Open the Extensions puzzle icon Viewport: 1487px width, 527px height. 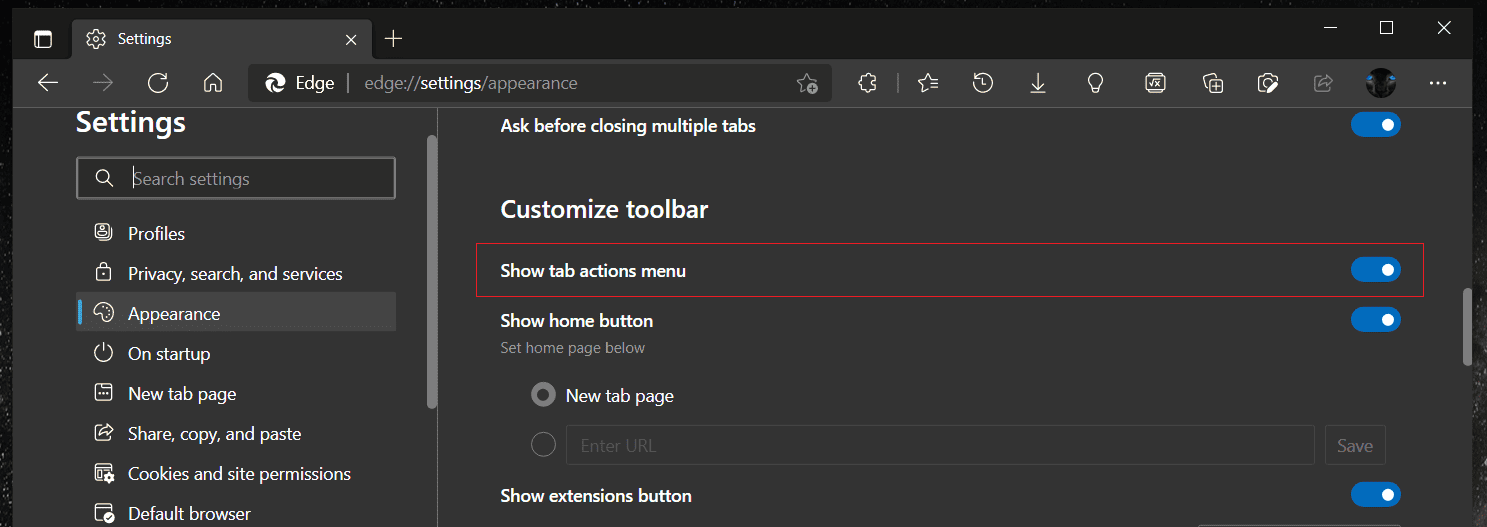(x=867, y=83)
